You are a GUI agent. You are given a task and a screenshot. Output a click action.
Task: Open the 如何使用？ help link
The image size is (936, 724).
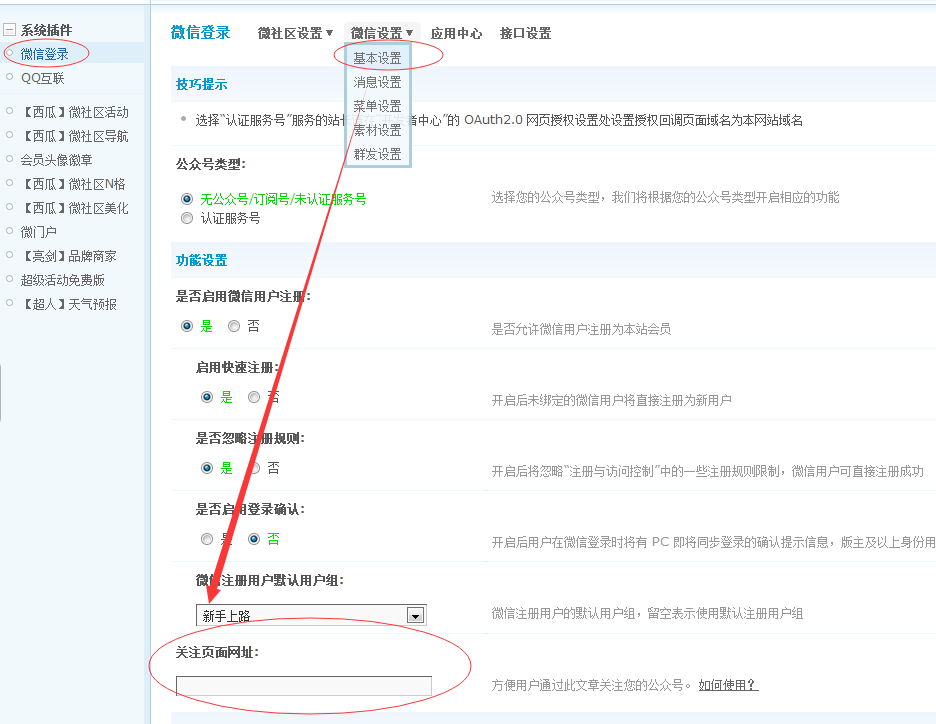(x=728, y=685)
